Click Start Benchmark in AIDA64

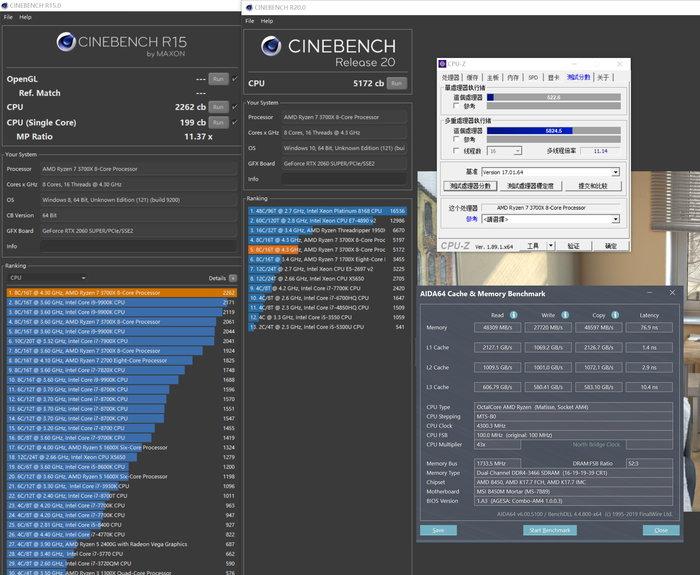click(550, 530)
